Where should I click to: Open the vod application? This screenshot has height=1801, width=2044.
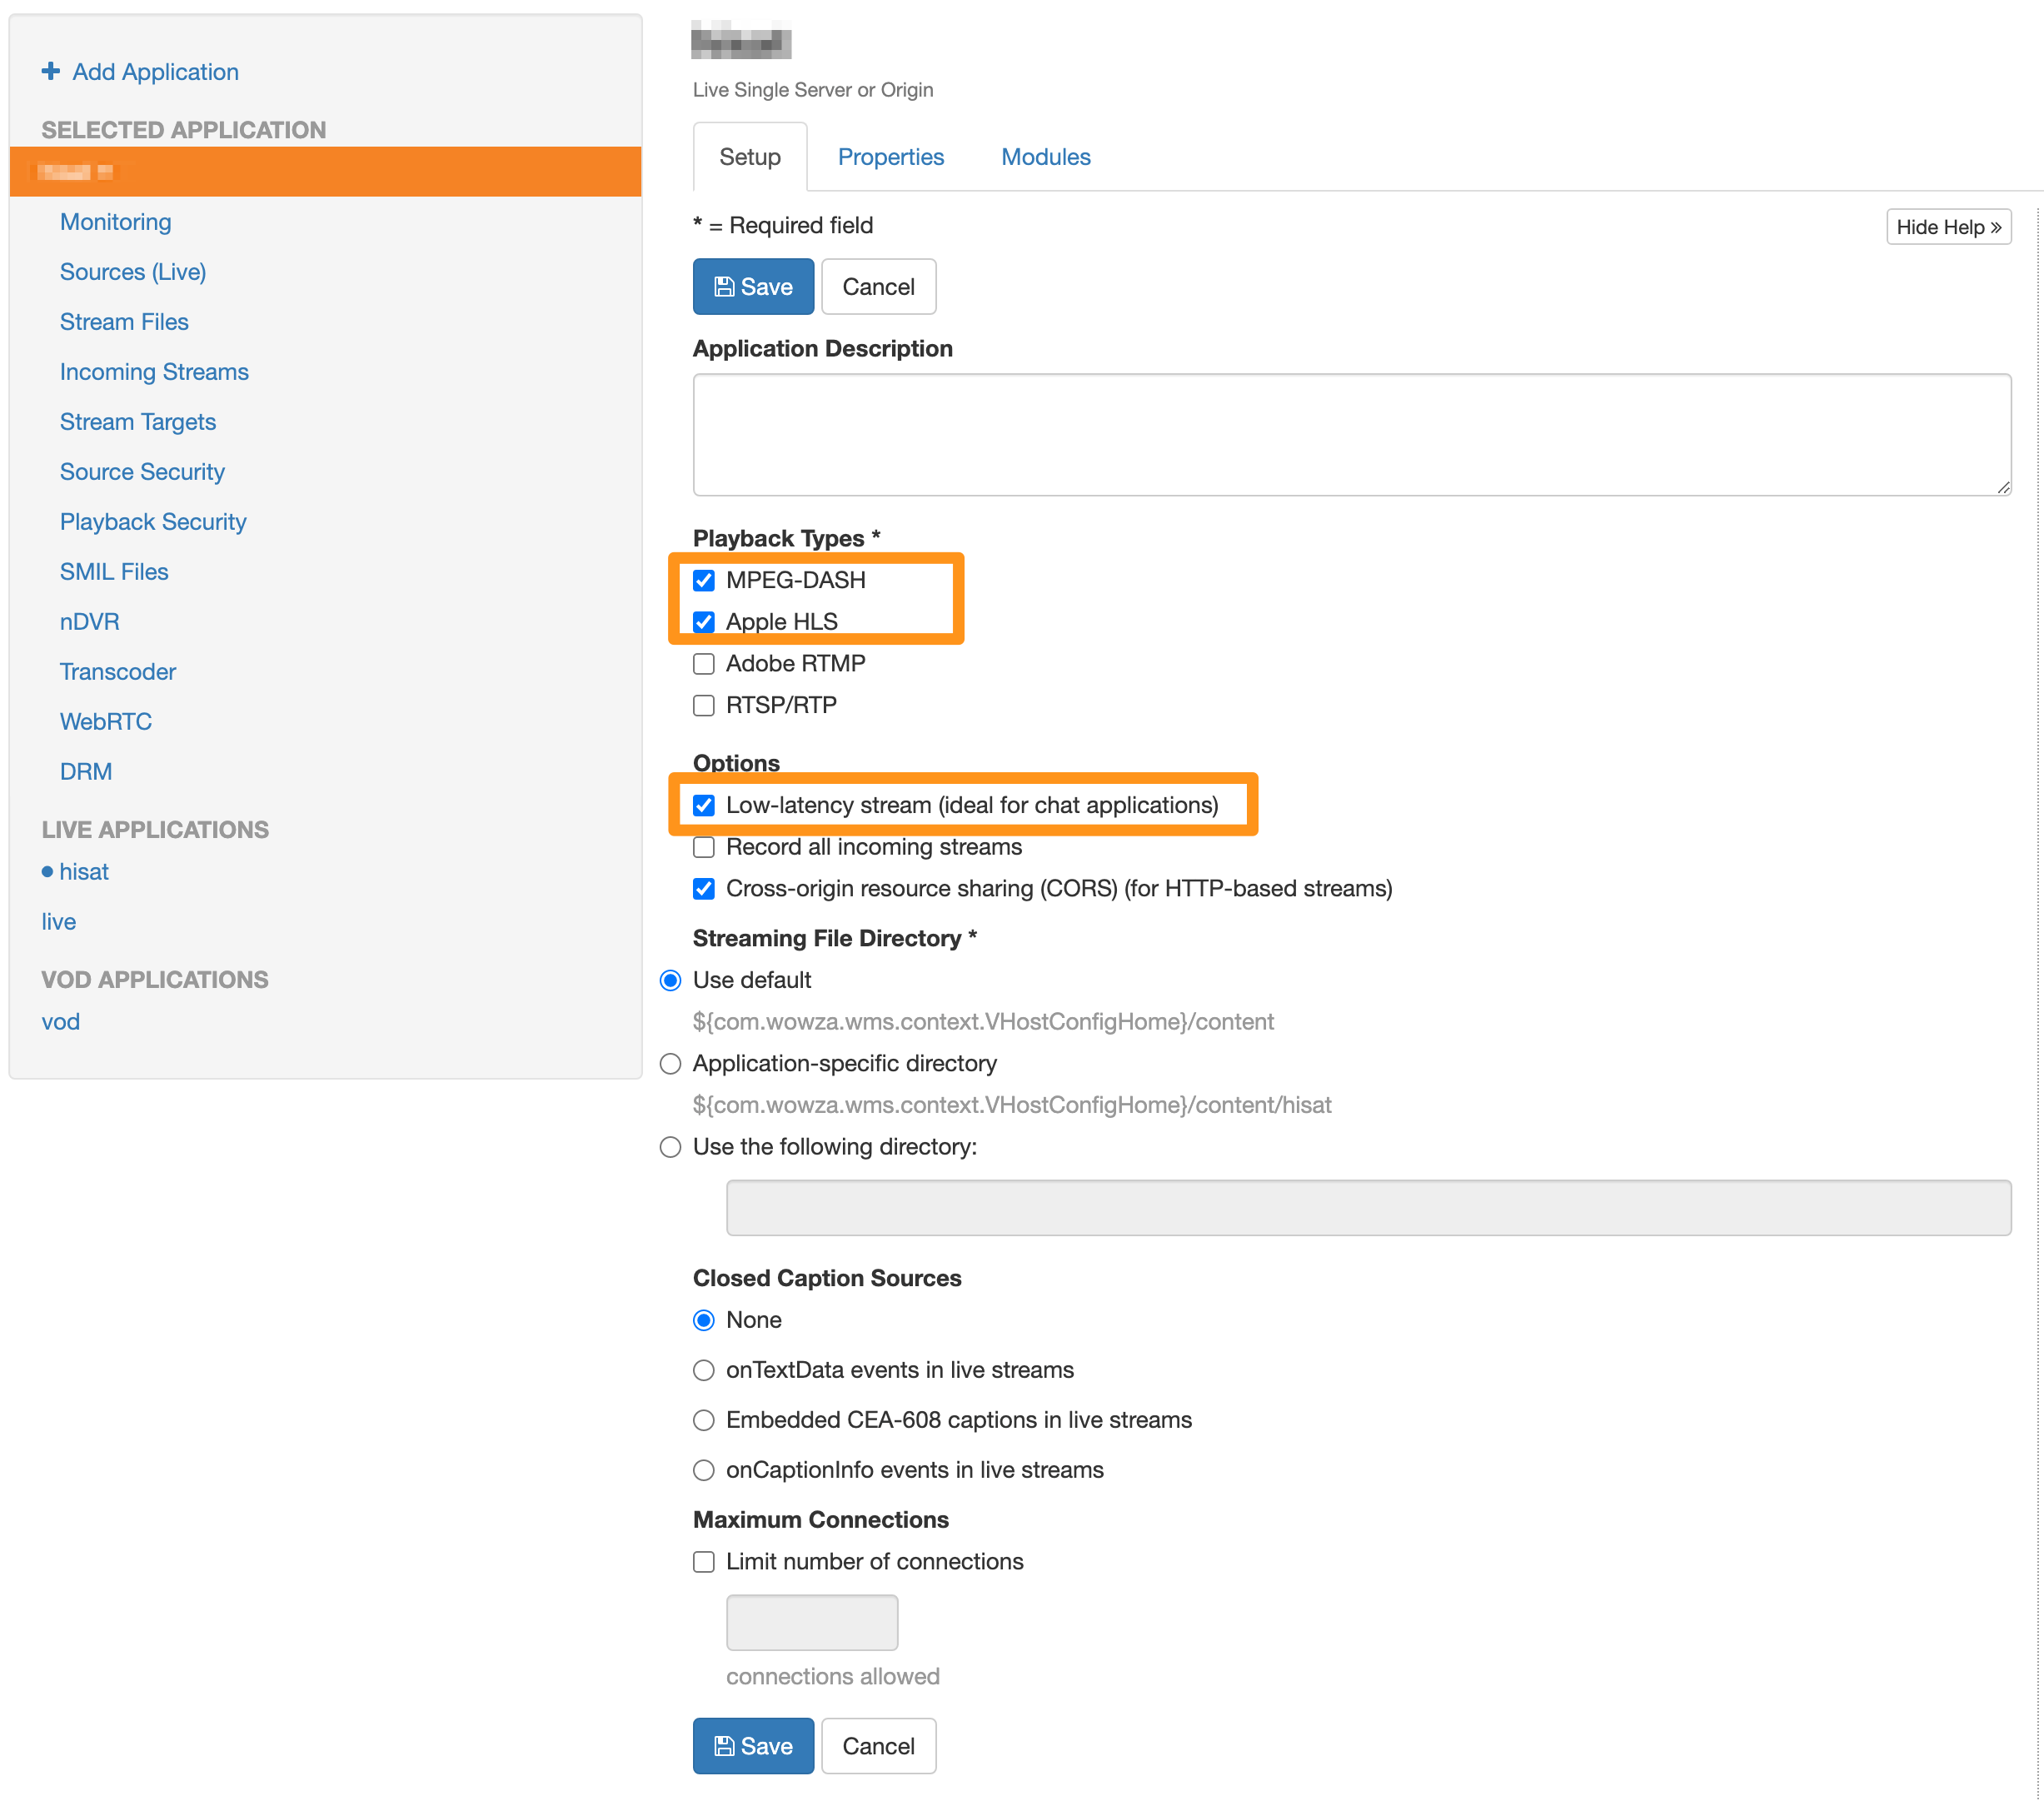[61, 1022]
